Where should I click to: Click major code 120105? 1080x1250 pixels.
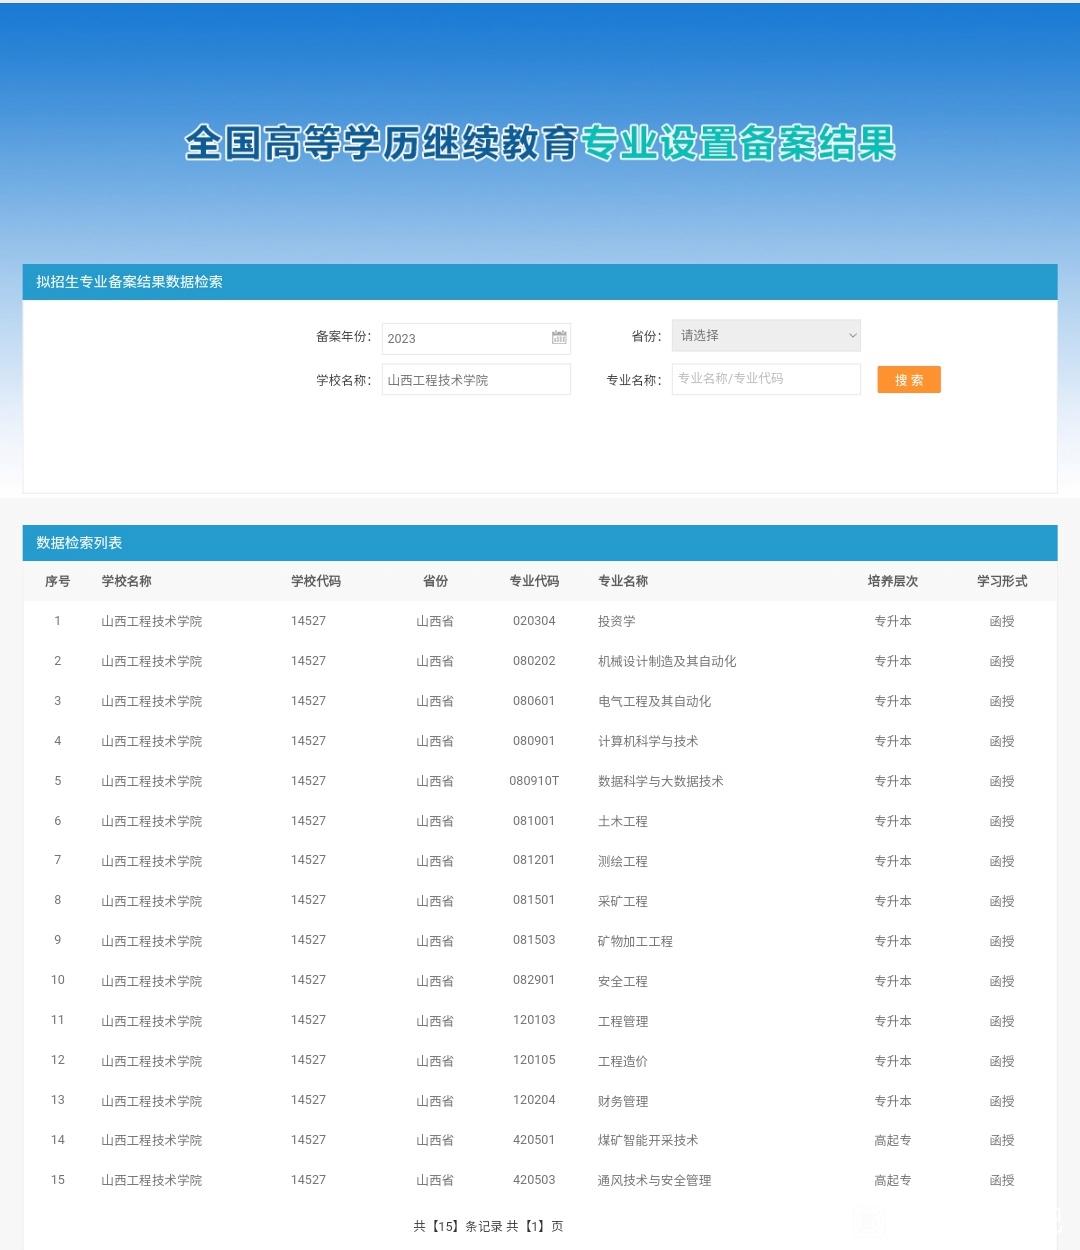[x=534, y=1060]
